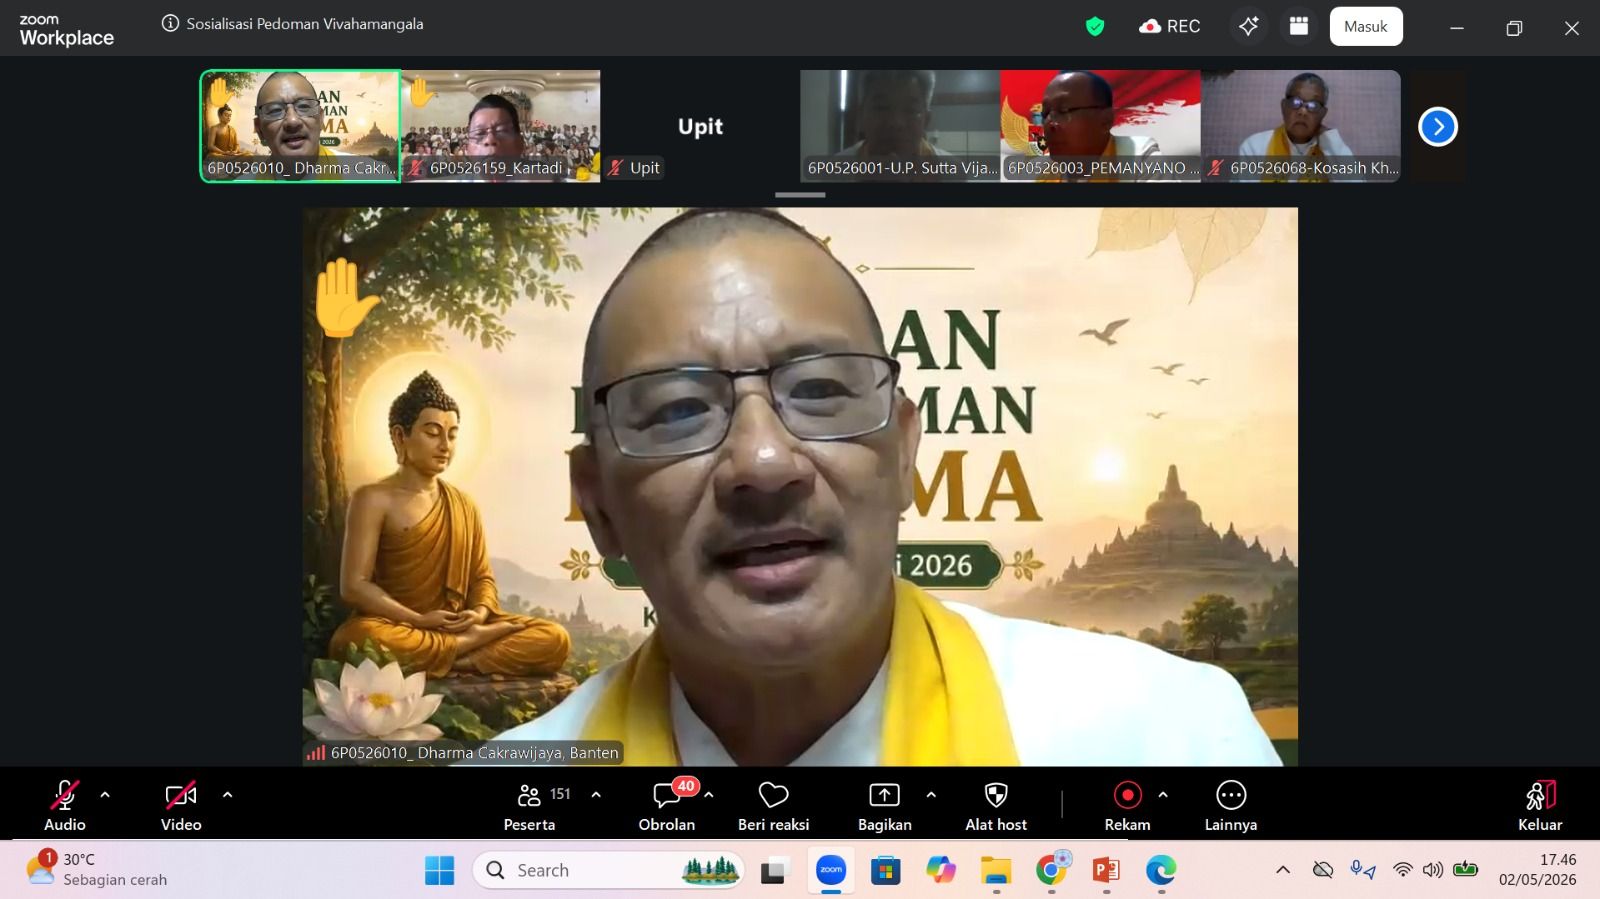Open the video options arrow beside Video
1600x899 pixels.
click(227, 795)
